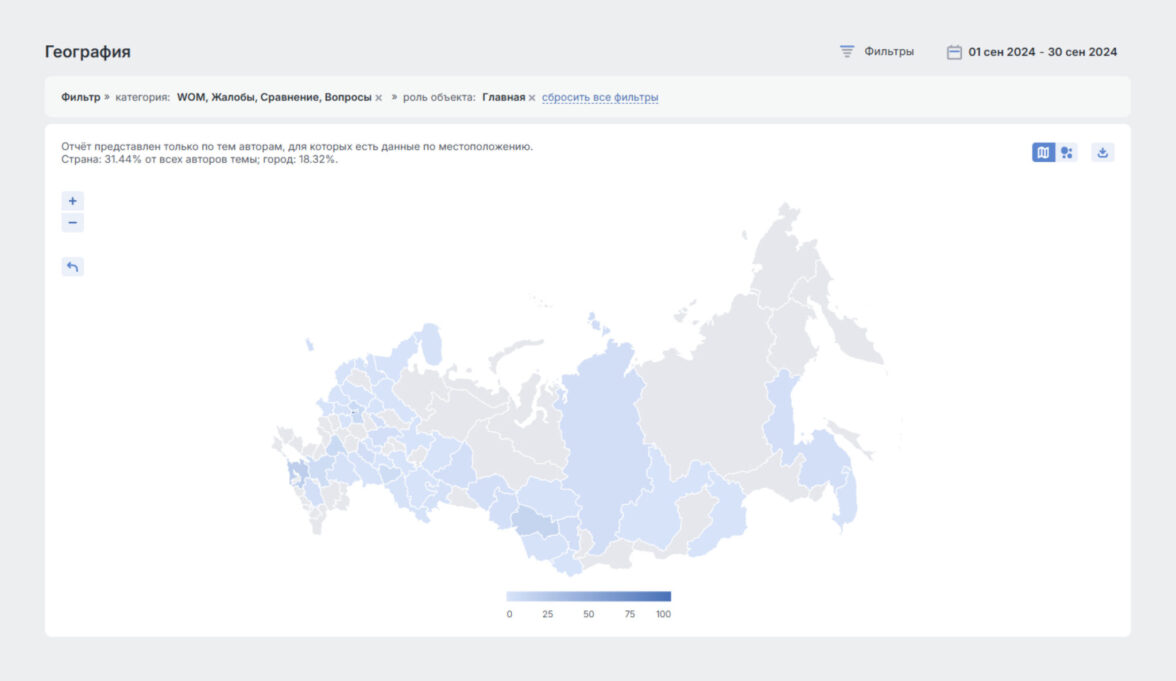Viewport: 1176px width, 681px height.
Task: Click the Главная filter value
Action: (503, 98)
